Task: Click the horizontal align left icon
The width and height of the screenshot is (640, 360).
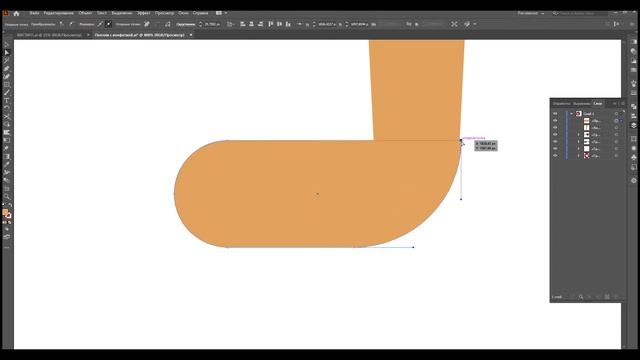Action: click(242, 24)
